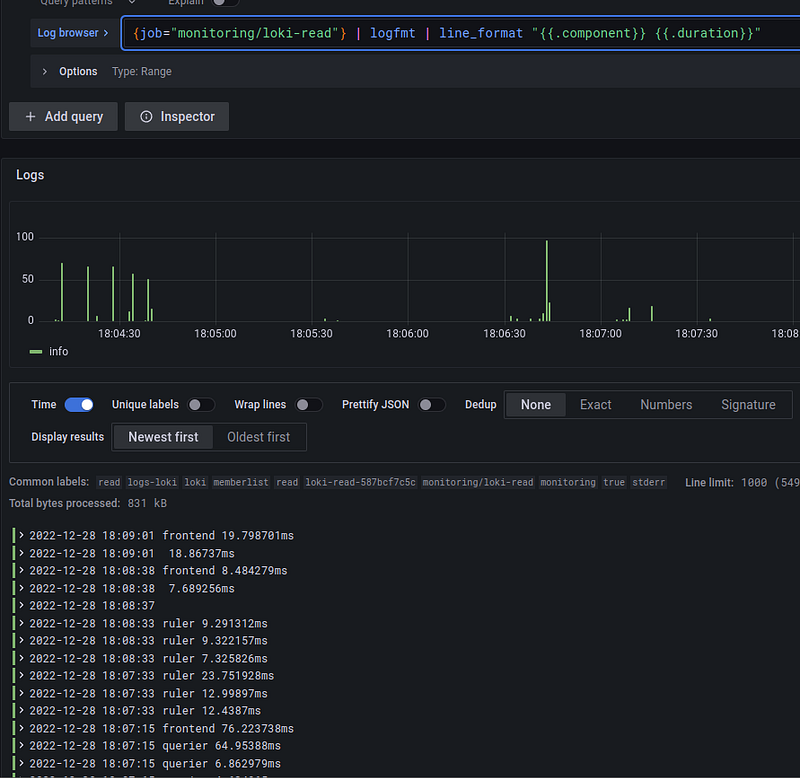Choose Numbers dedup mode

click(x=666, y=405)
